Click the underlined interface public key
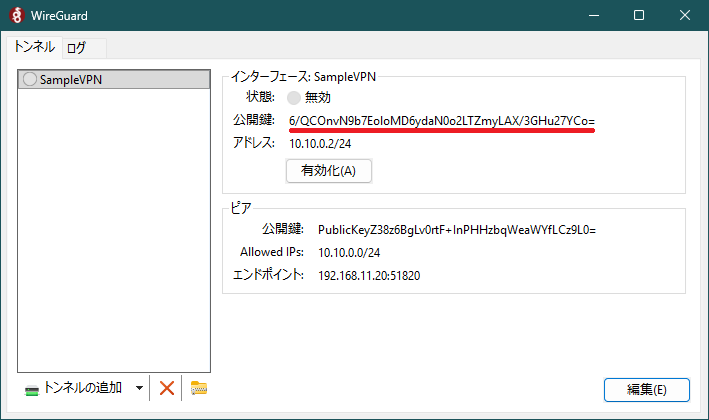Image resolution: width=709 pixels, height=420 pixels. [x=442, y=121]
